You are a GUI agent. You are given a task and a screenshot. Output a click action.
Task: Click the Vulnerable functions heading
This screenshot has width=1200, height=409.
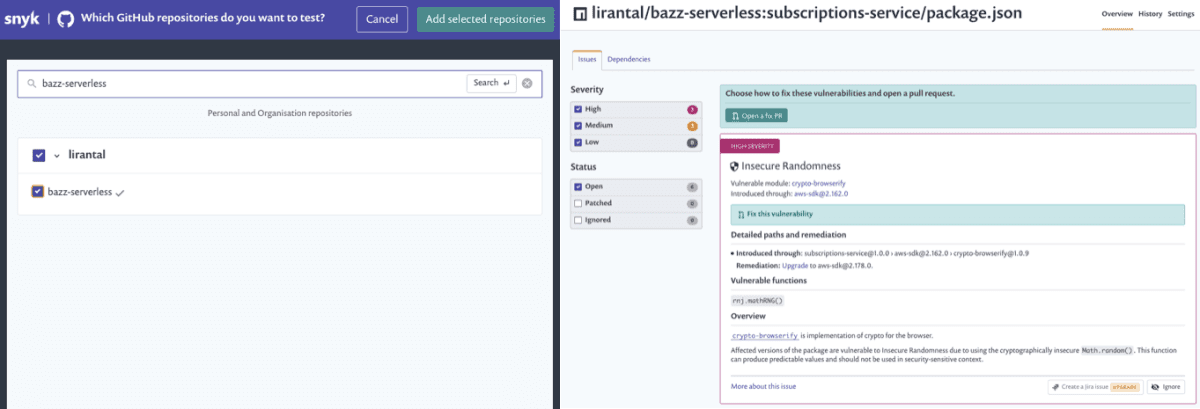click(x=769, y=282)
